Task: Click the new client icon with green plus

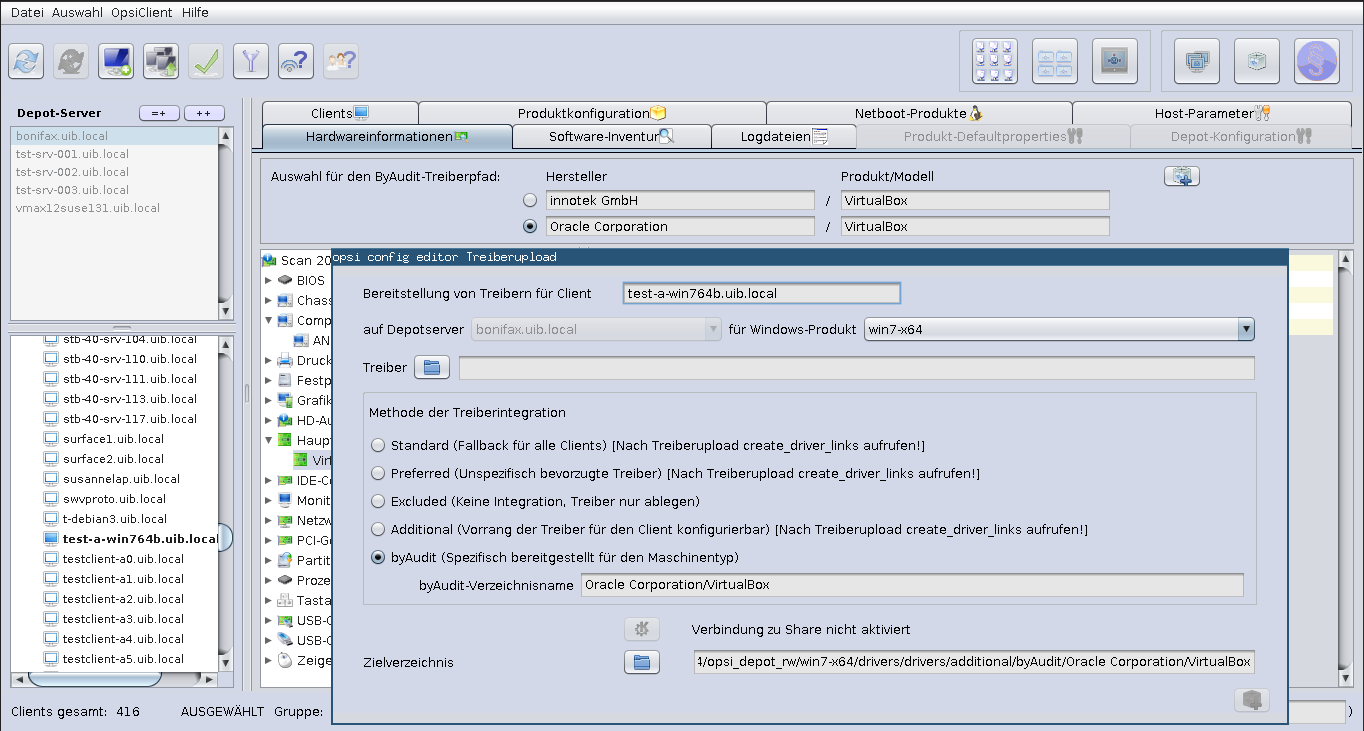Action: point(116,61)
